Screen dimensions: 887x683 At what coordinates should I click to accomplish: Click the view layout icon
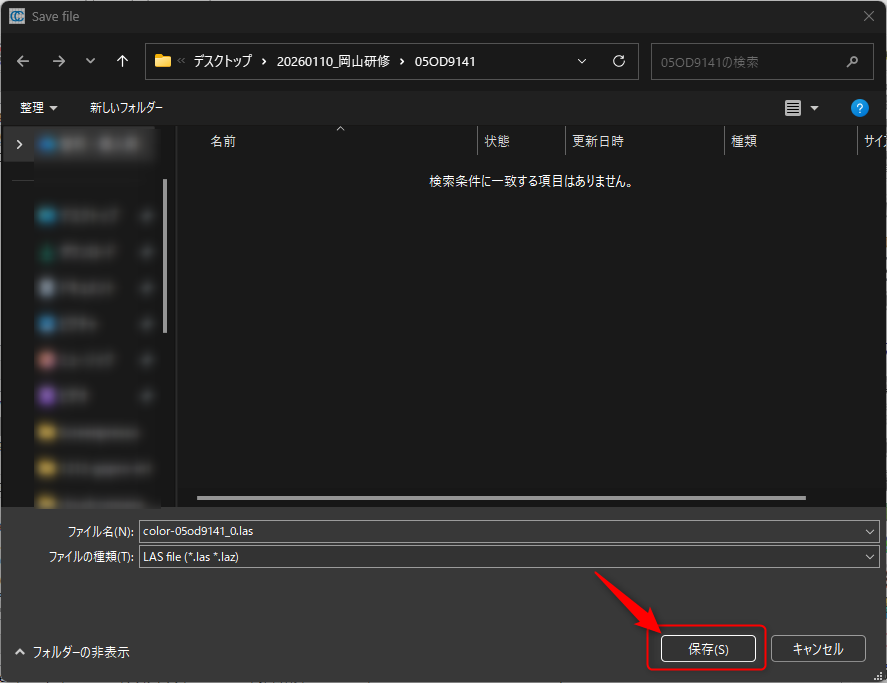point(793,108)
